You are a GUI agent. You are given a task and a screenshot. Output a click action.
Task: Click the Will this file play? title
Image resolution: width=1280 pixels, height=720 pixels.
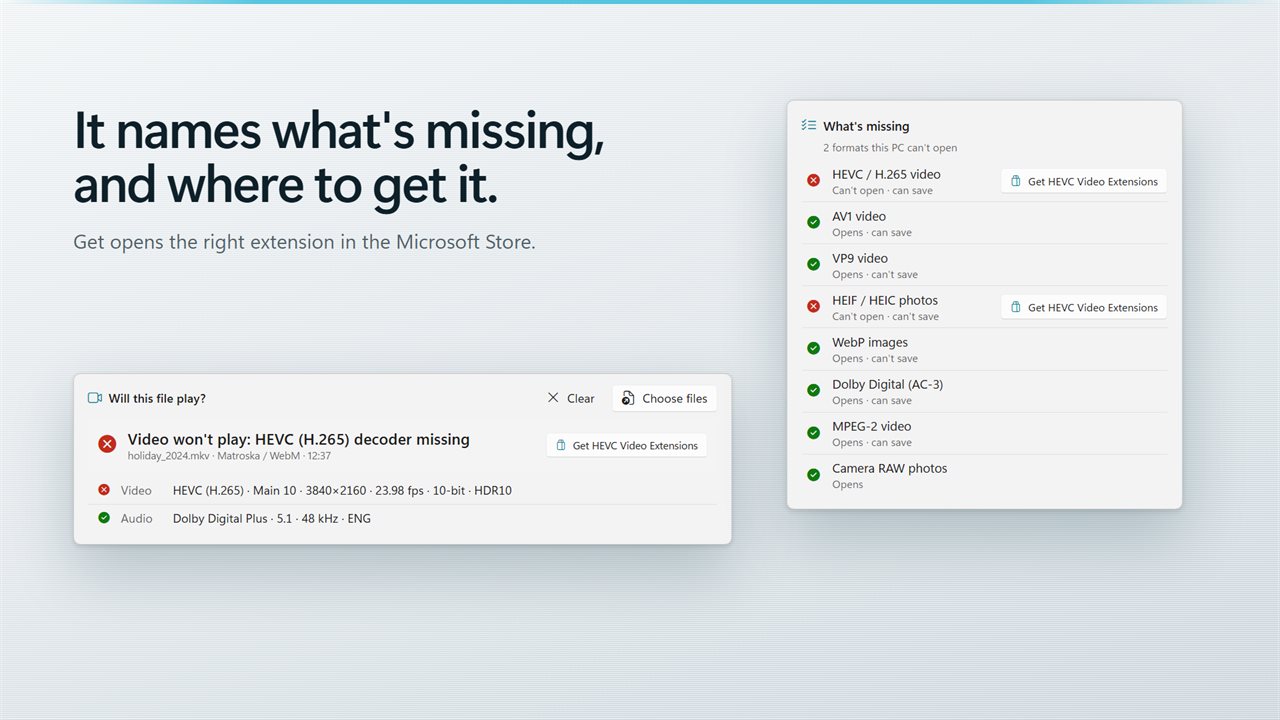pos(157,398)
